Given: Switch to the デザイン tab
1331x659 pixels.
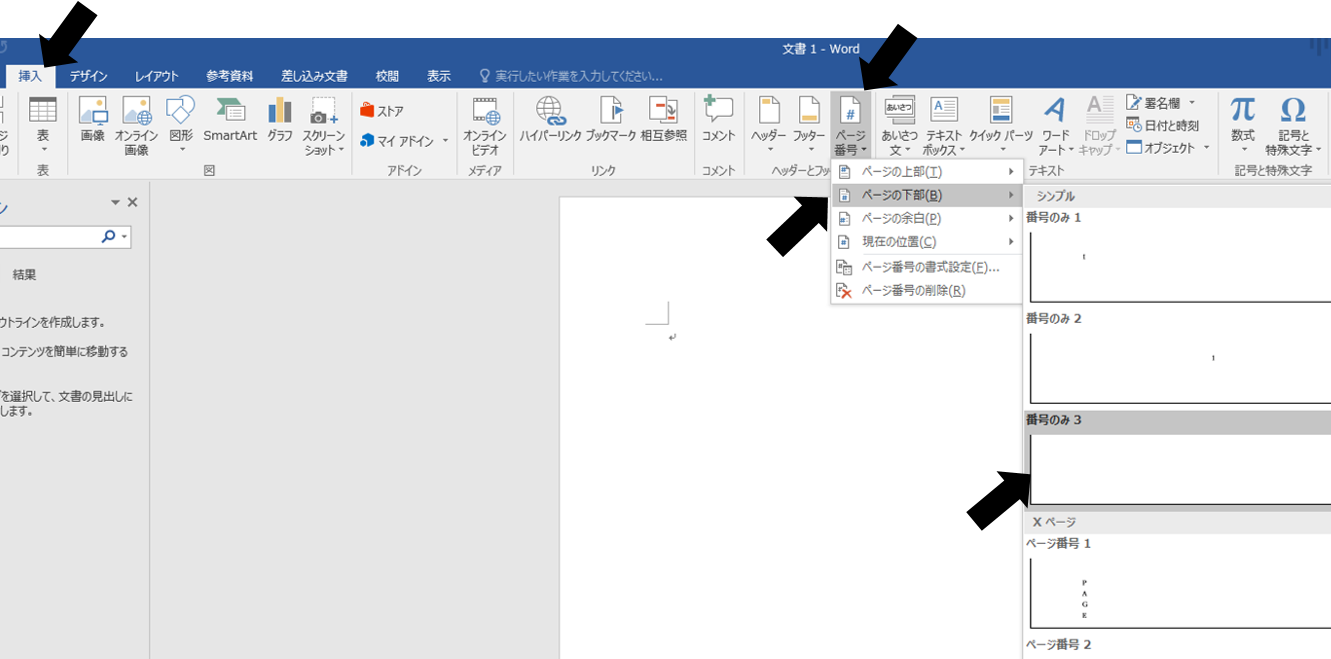Looking at the screenshot, I should pos(88,76).
